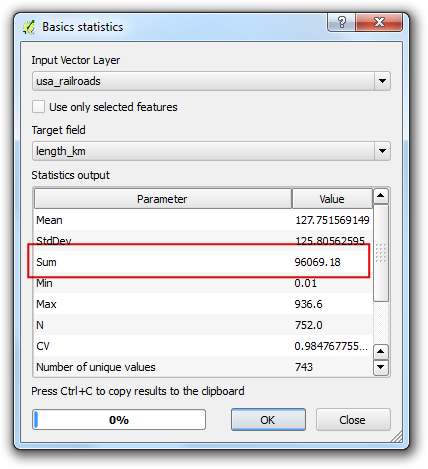
Task: Click the length_km target field combo box
Action: click(x=211, y=151)
